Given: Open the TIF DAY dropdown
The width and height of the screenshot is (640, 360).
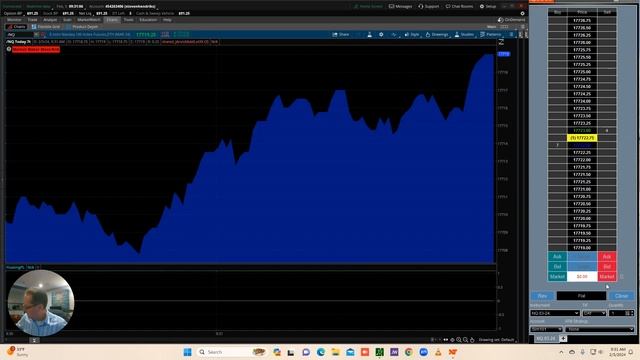Looking at the screenshot, I should click(x=594, y=313).
